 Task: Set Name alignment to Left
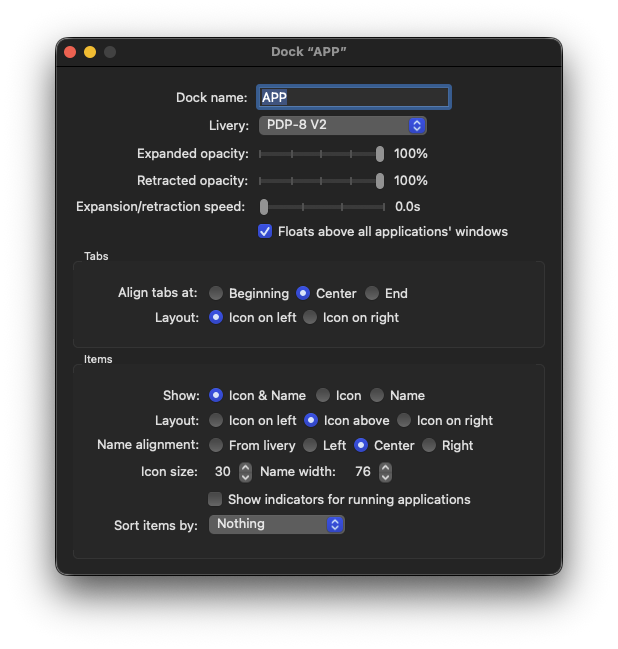[x=310, y=446]
